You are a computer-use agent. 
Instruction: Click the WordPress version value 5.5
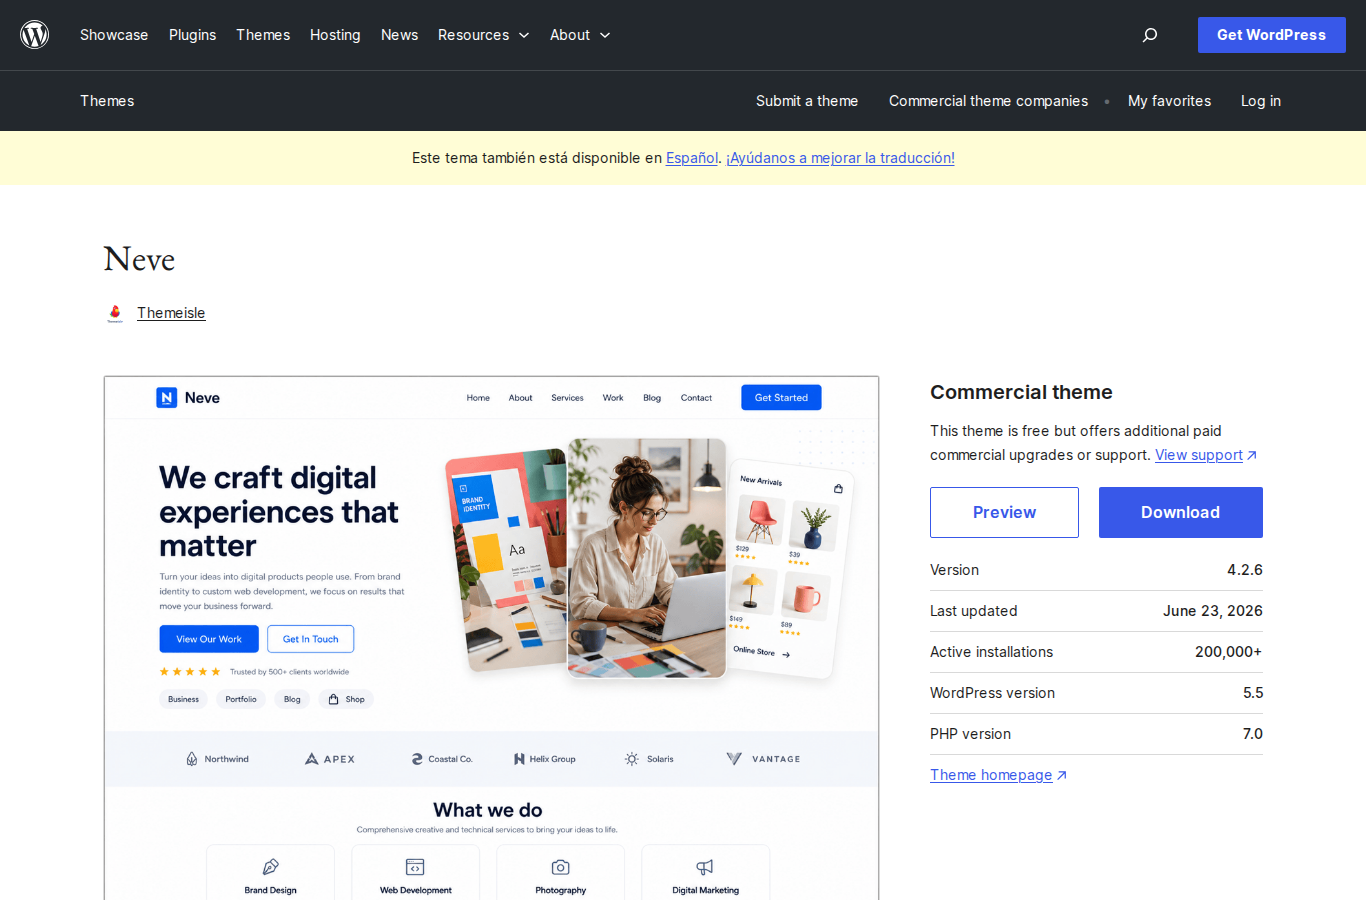pos(1253,693)
